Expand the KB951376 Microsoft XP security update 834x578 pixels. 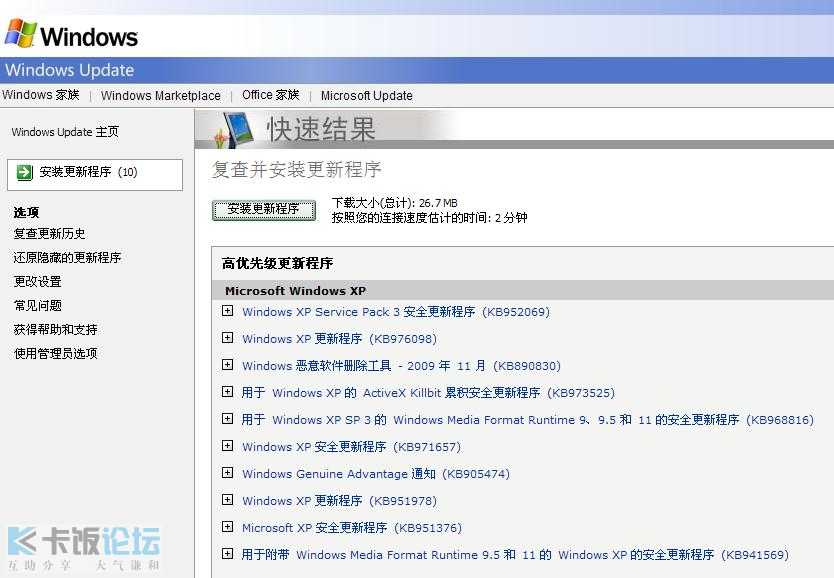pyautogui.click(x=228, y=527)
